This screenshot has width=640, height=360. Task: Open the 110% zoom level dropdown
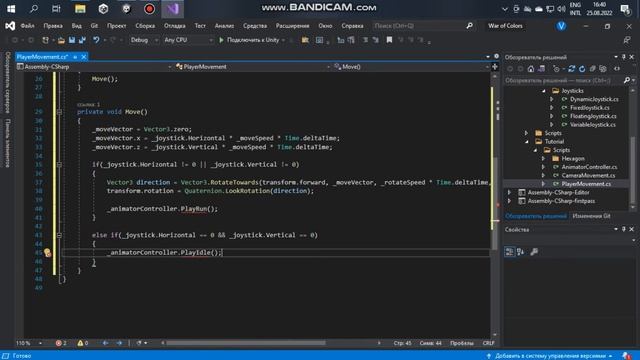point(29,343)
